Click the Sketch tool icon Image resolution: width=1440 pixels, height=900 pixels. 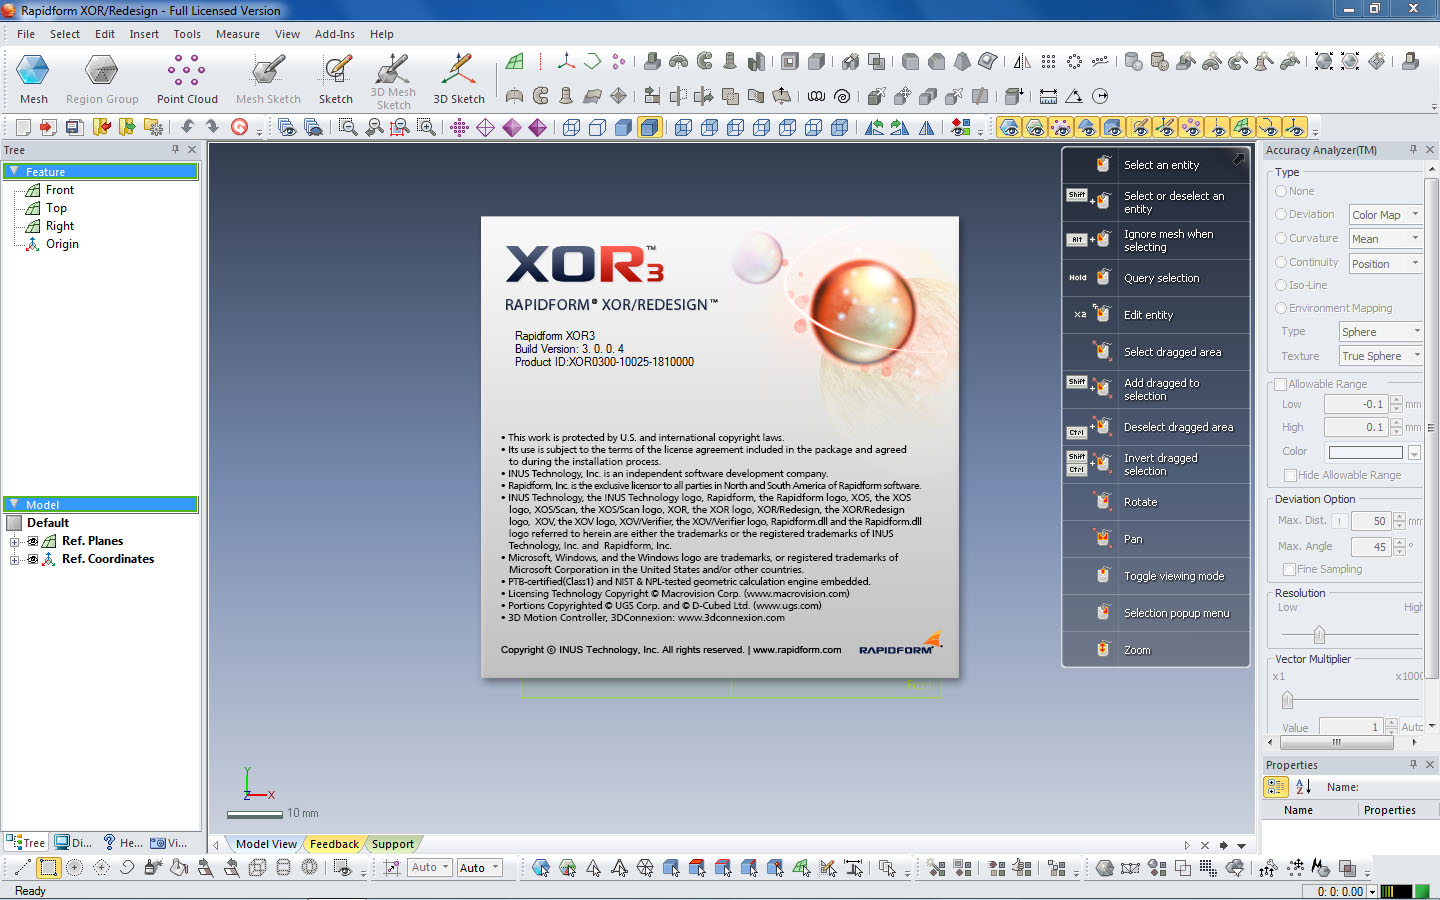click(x=336, y=72)
